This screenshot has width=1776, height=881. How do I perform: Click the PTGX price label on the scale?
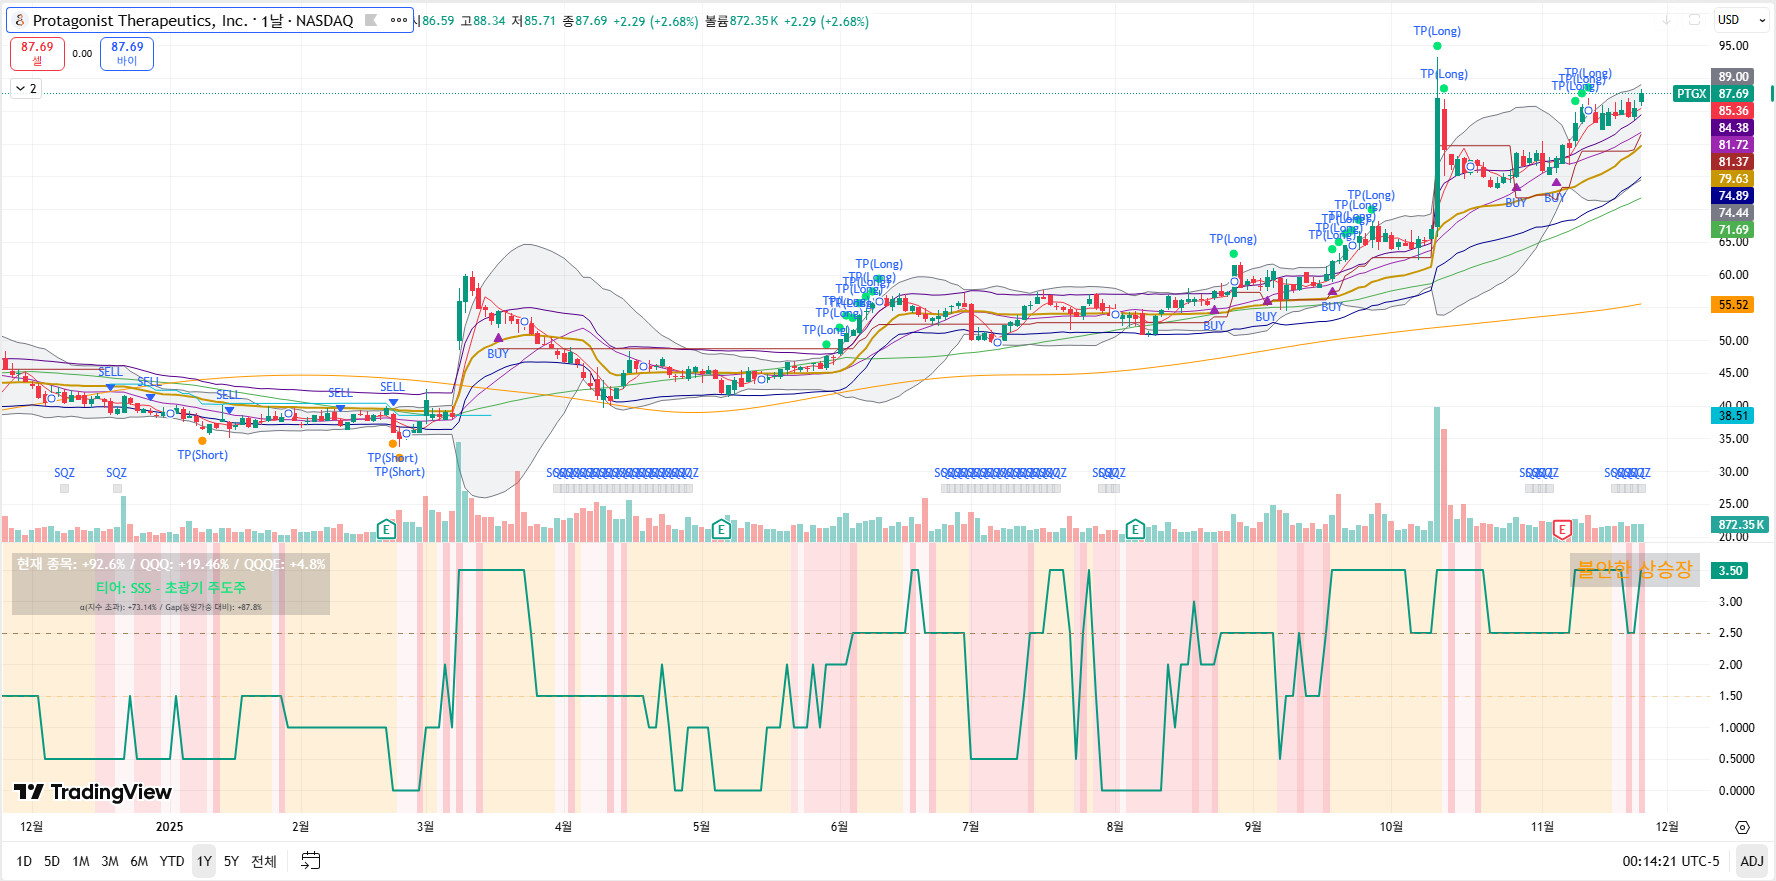tap(1692, 94)
